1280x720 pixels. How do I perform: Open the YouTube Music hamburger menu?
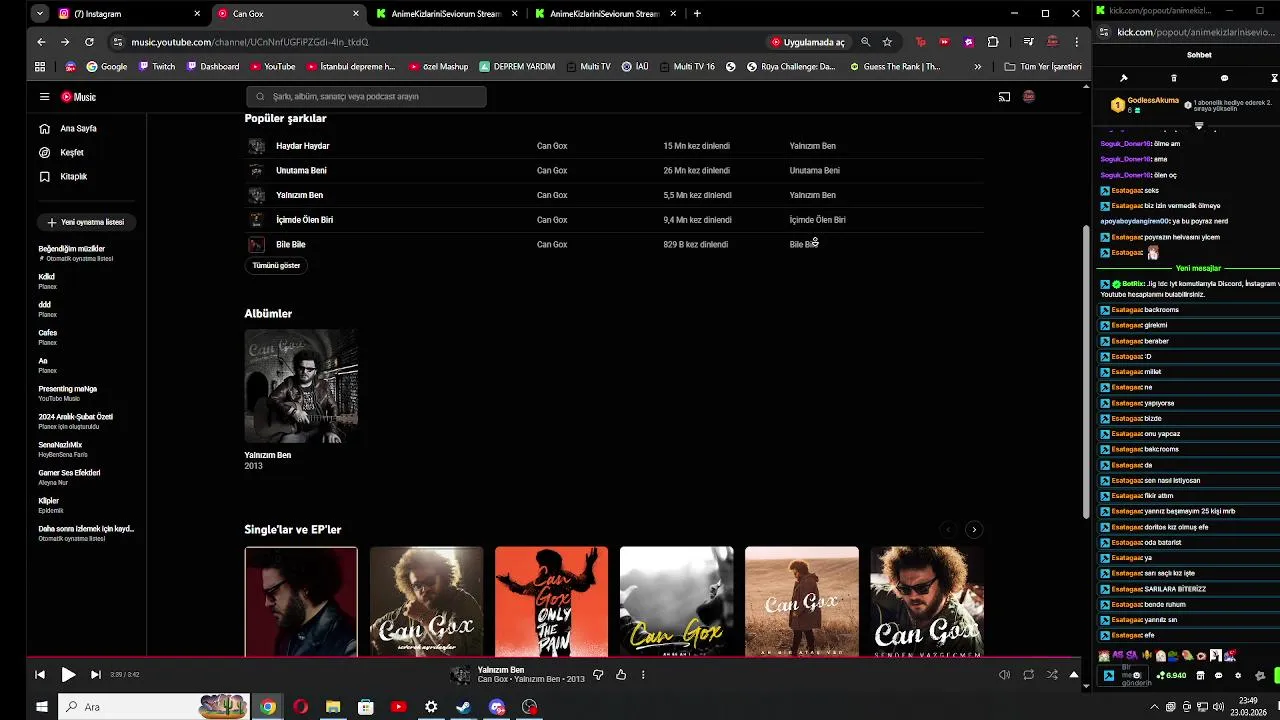click(x=44, y=97)
